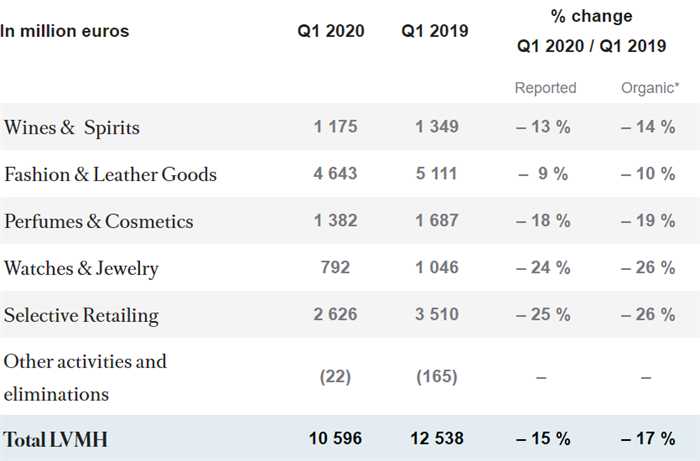Select the Organic* subheader
700x461 pixels.
pos(647,88)
